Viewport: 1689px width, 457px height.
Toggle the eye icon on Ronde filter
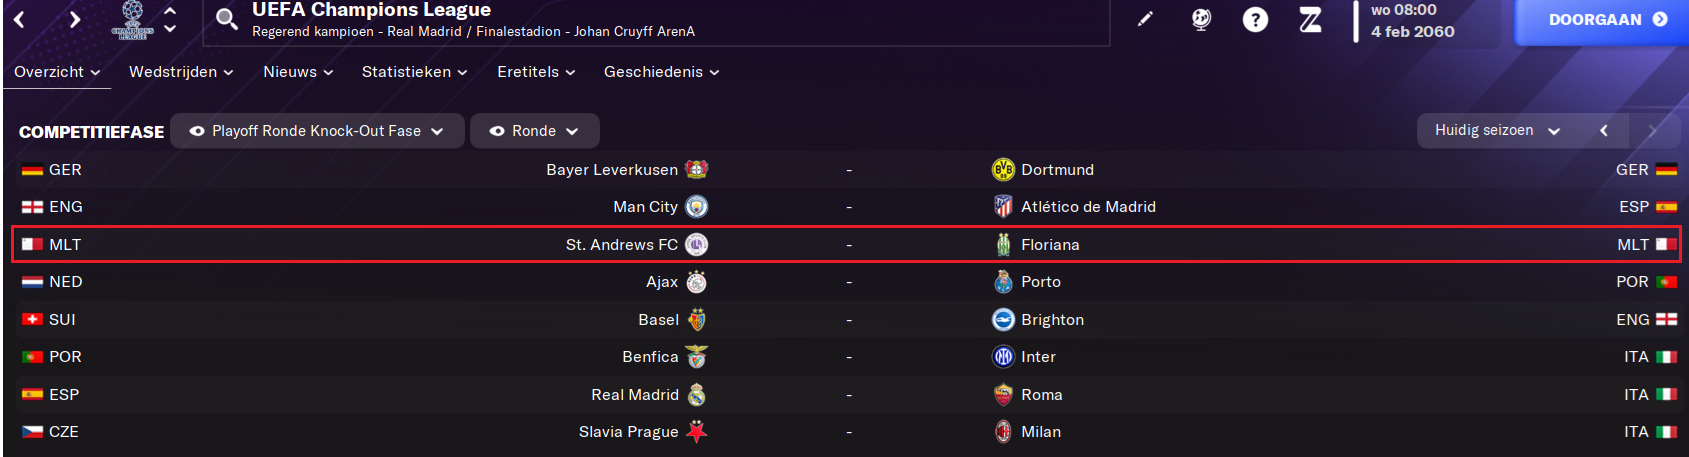(497, 131)
